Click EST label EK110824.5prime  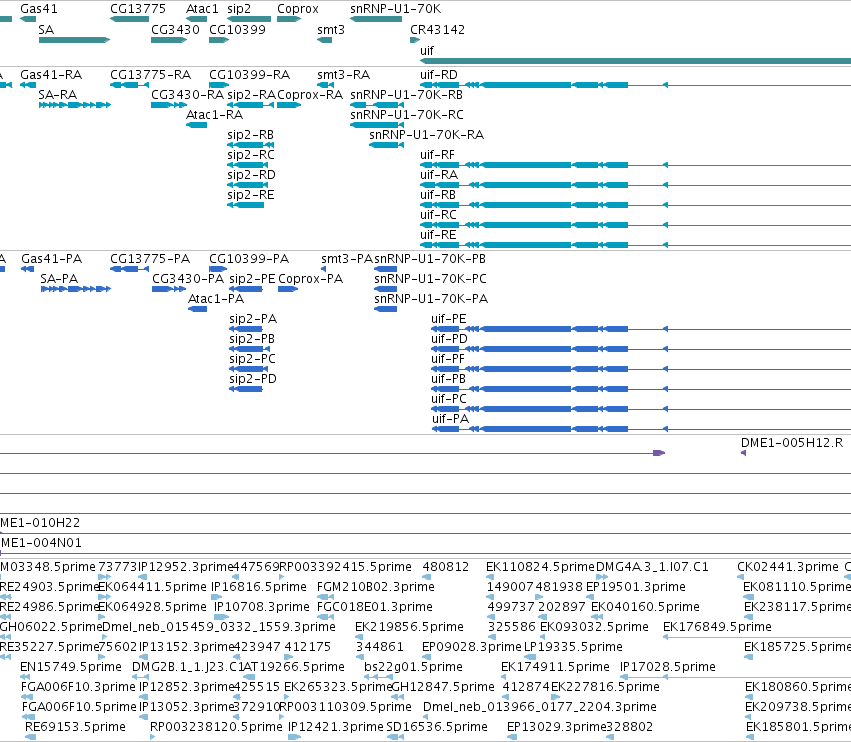pos(540,567)
